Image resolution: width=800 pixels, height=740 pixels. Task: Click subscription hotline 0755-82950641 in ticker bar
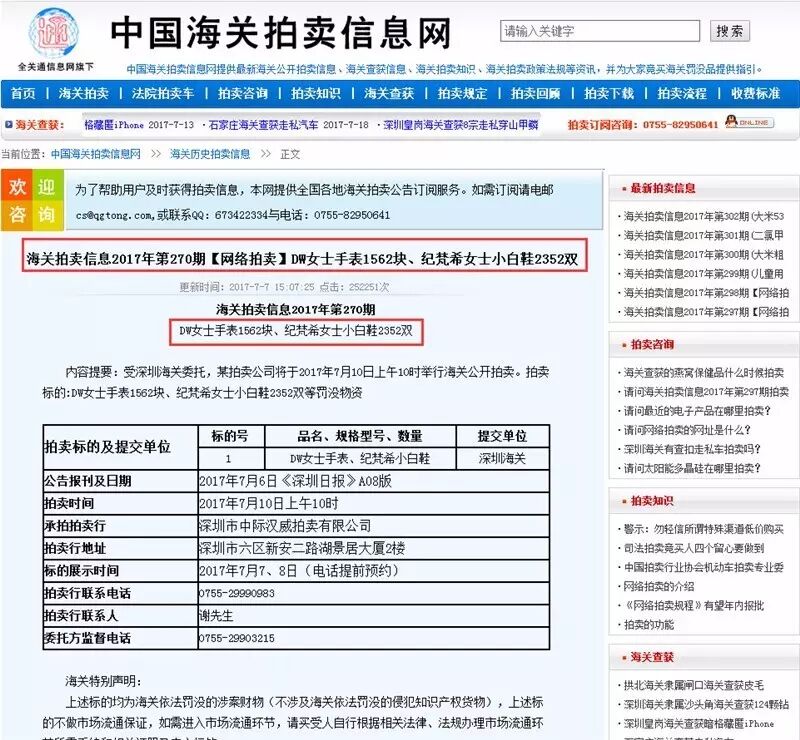(x=680, y=125)
